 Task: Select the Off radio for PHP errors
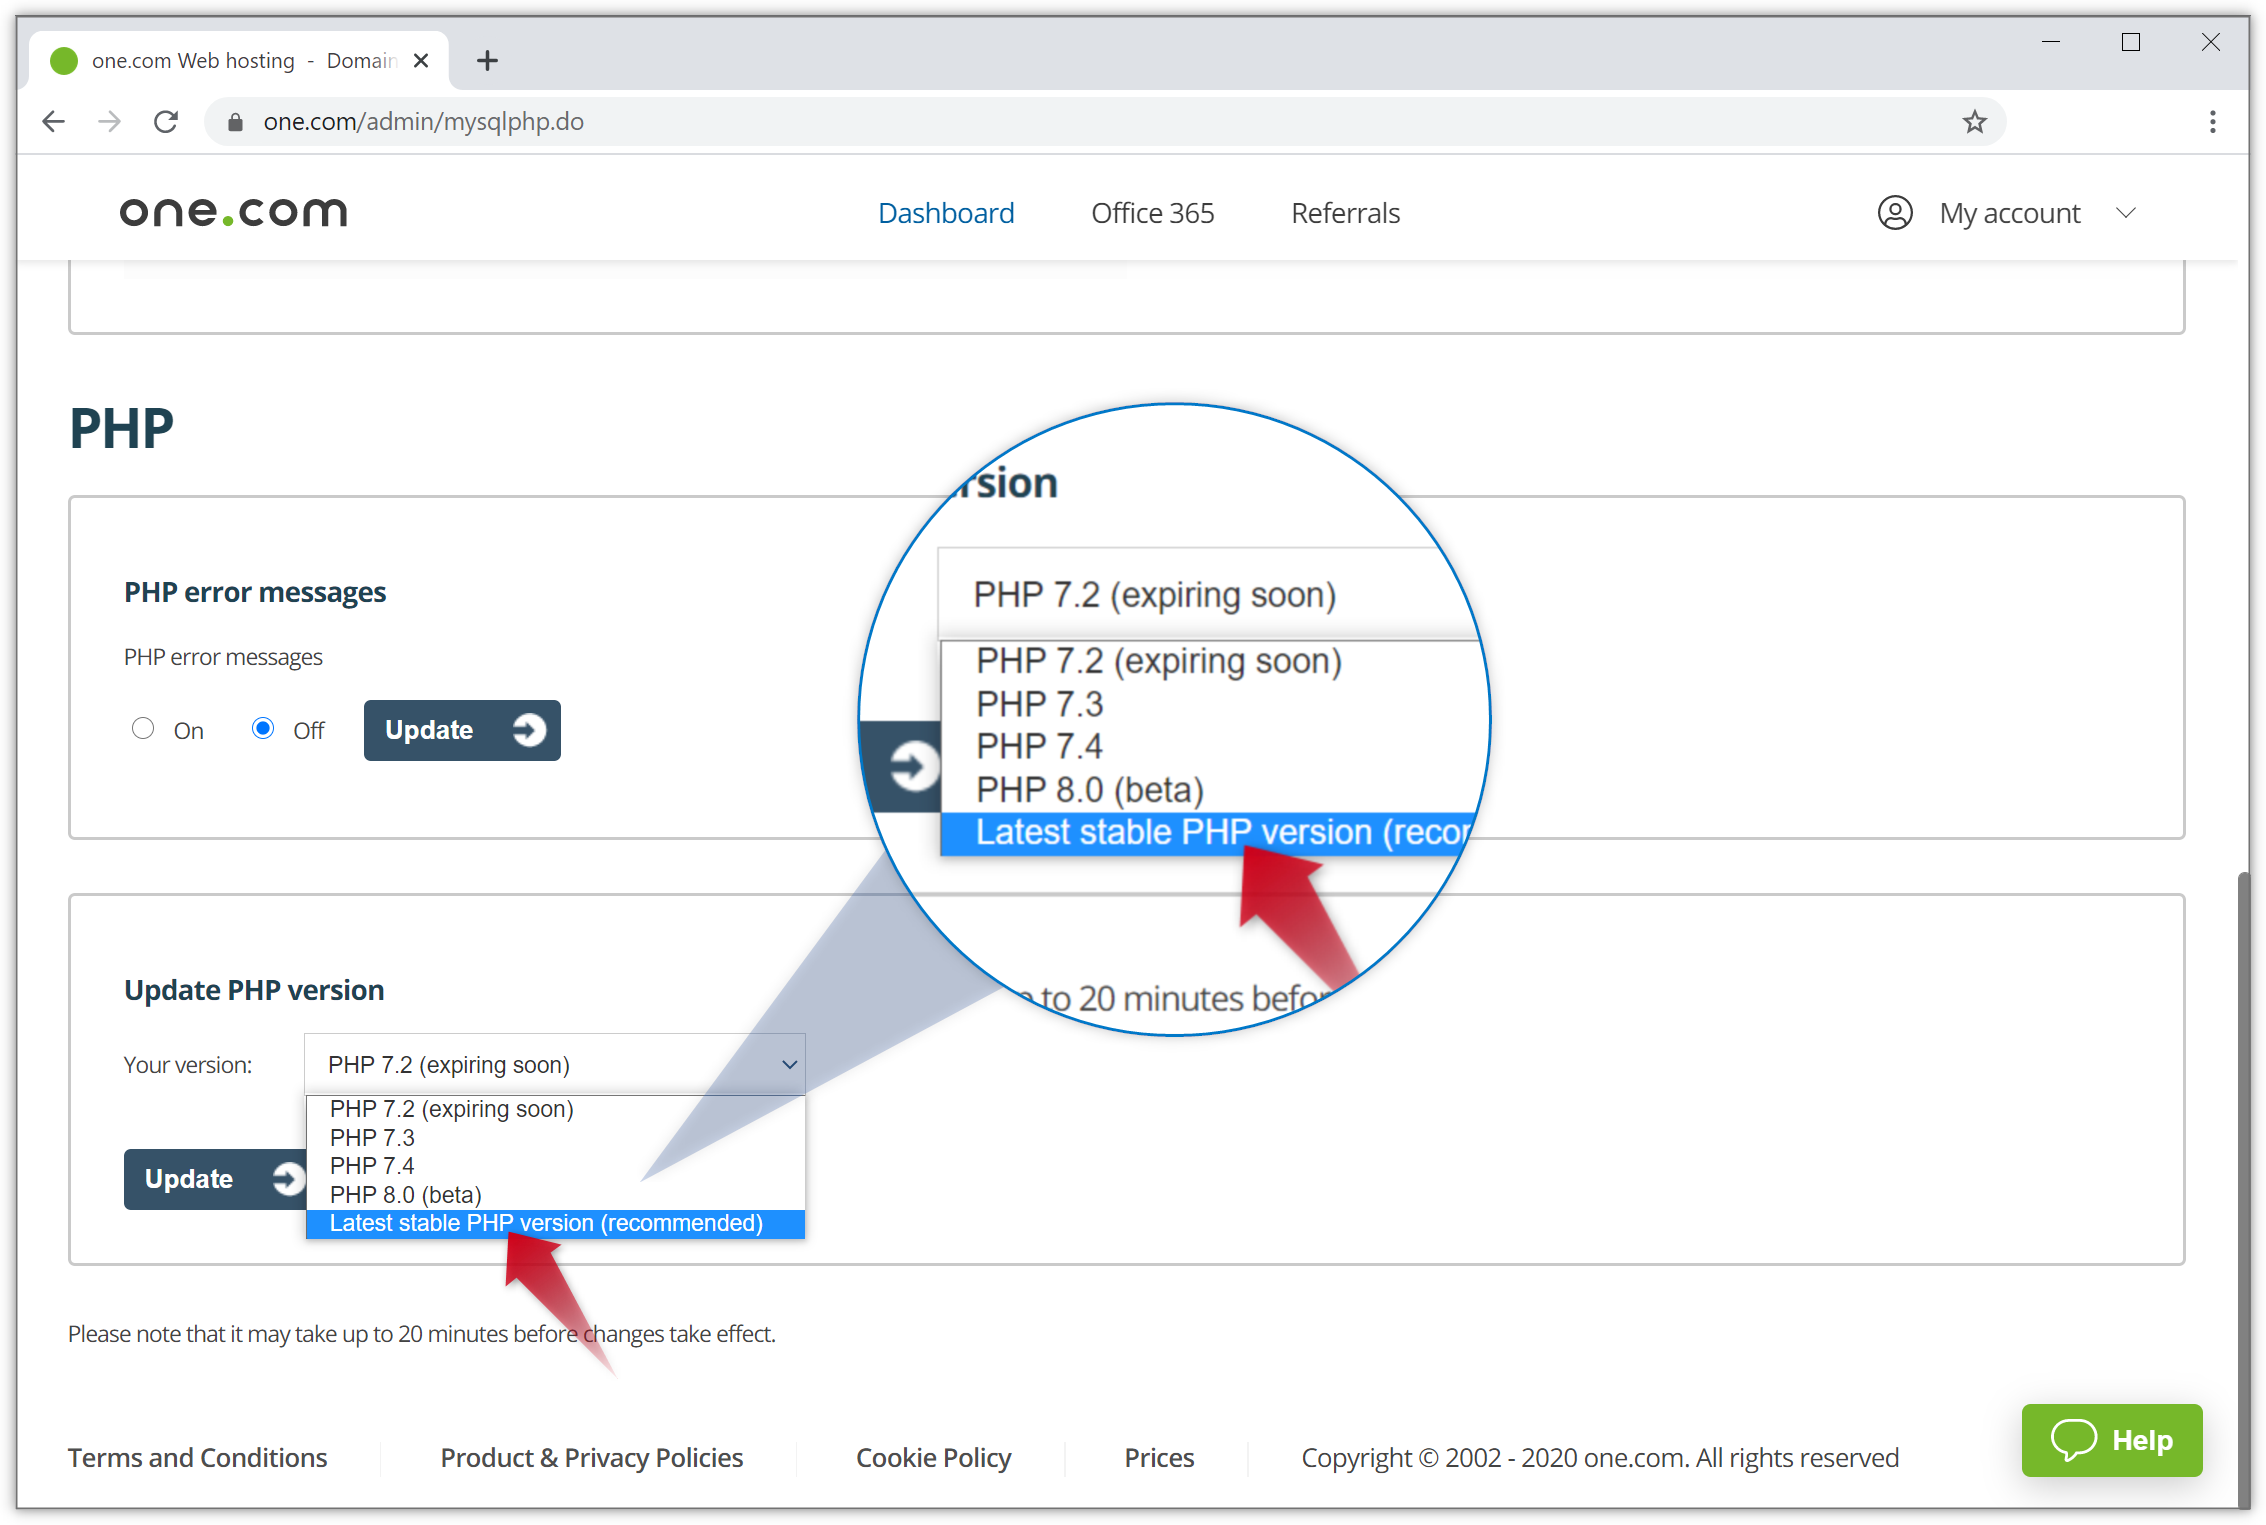click(x=263, y=729)
